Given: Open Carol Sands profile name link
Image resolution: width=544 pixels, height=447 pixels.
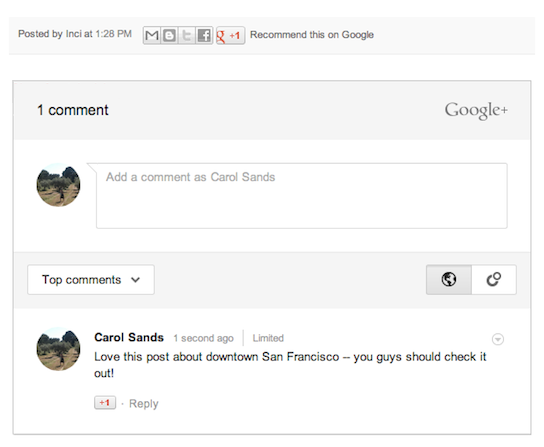Looking at the screenshot, I should pyautogui.click(x=129, y=337).
